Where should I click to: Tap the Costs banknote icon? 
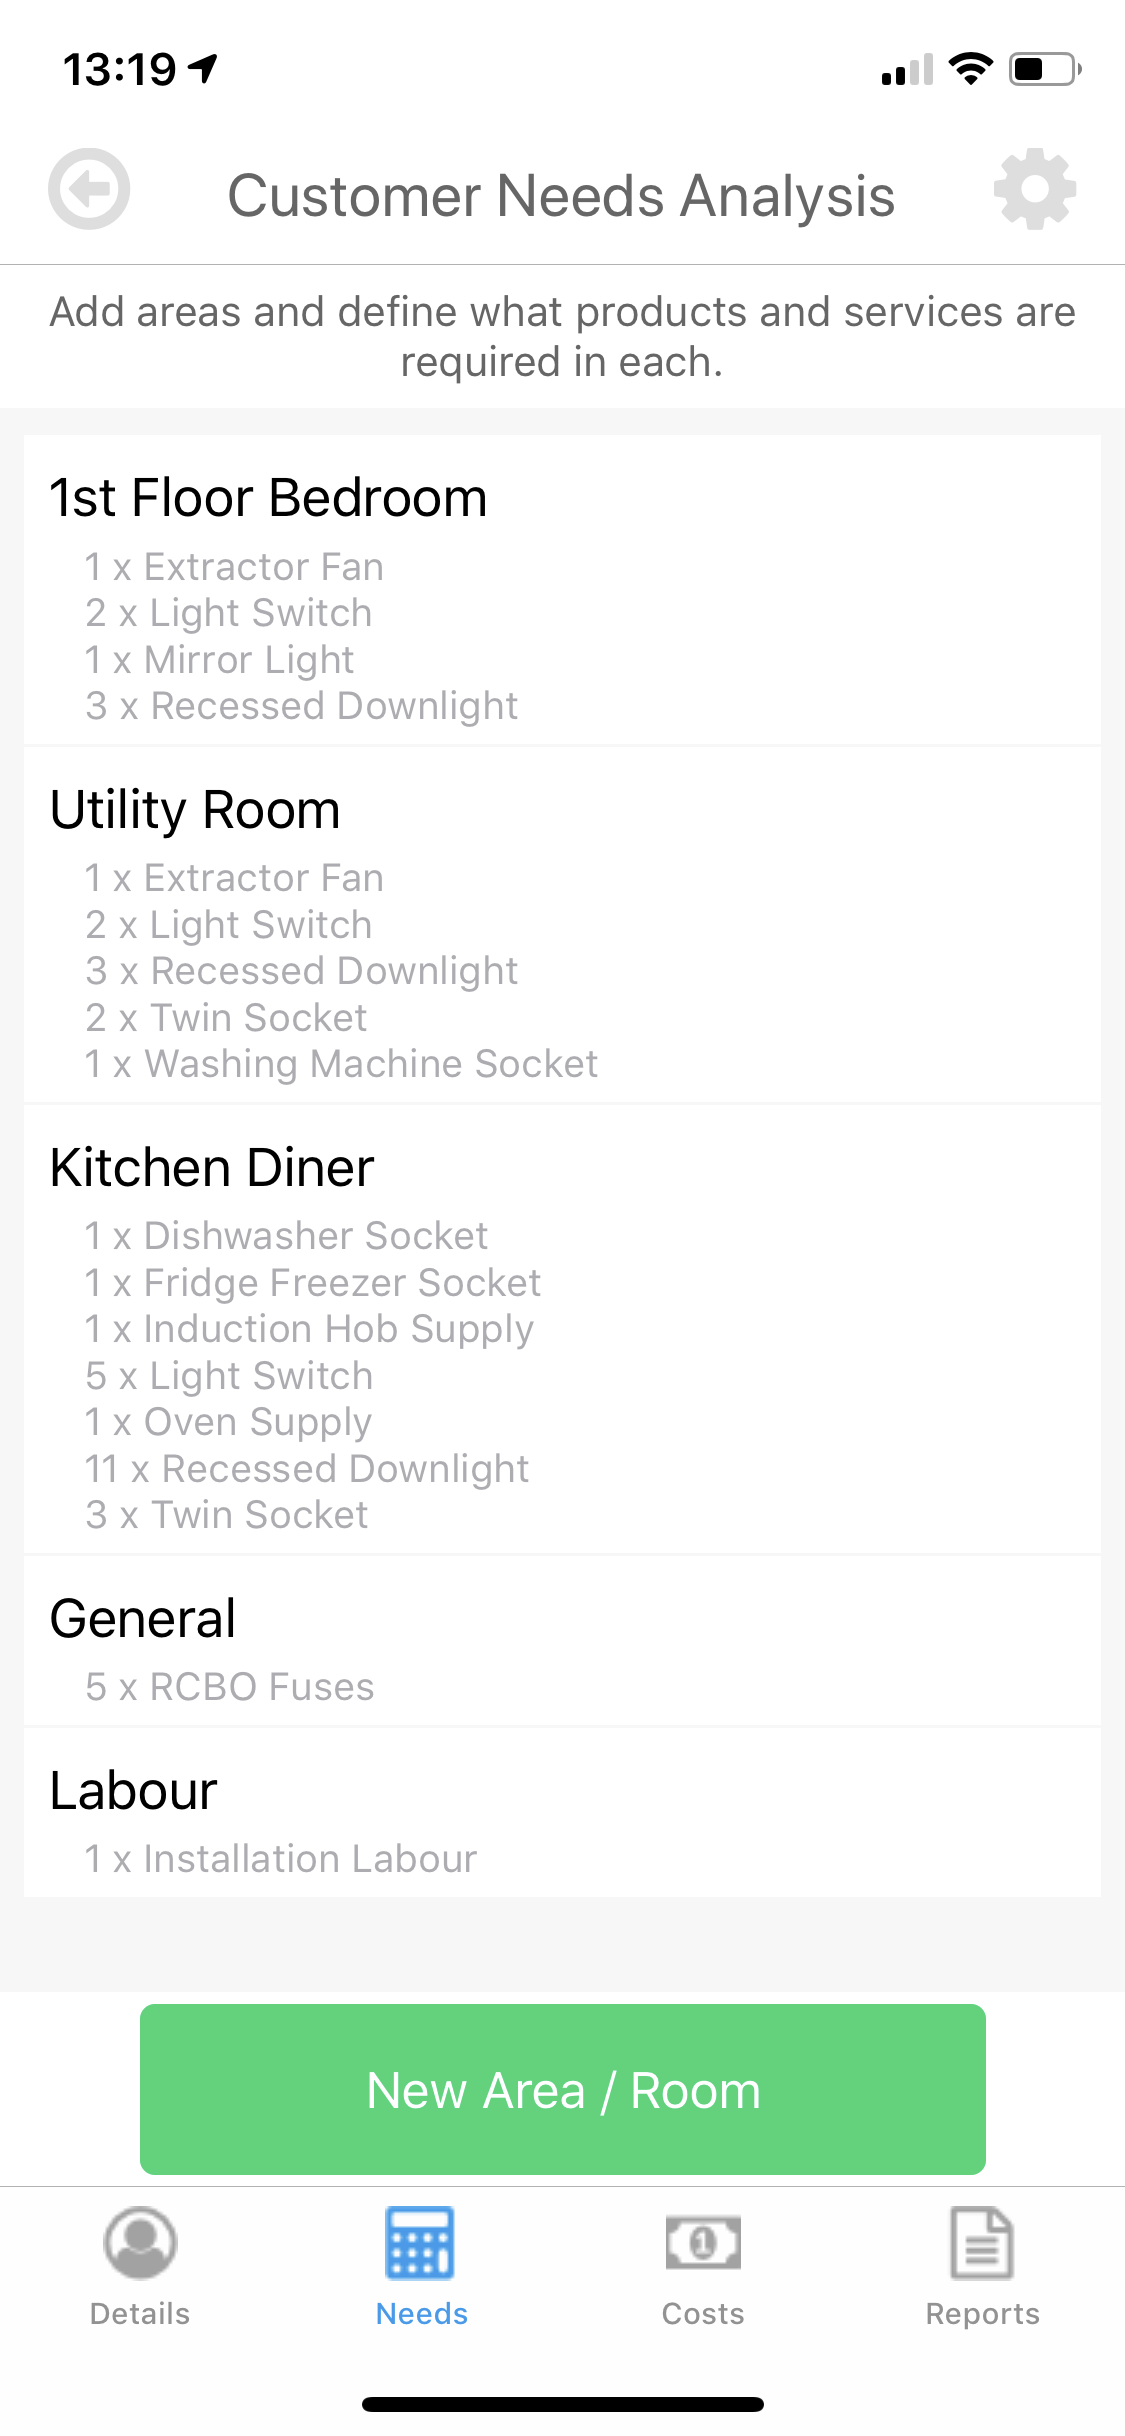tap(703, 2242)
